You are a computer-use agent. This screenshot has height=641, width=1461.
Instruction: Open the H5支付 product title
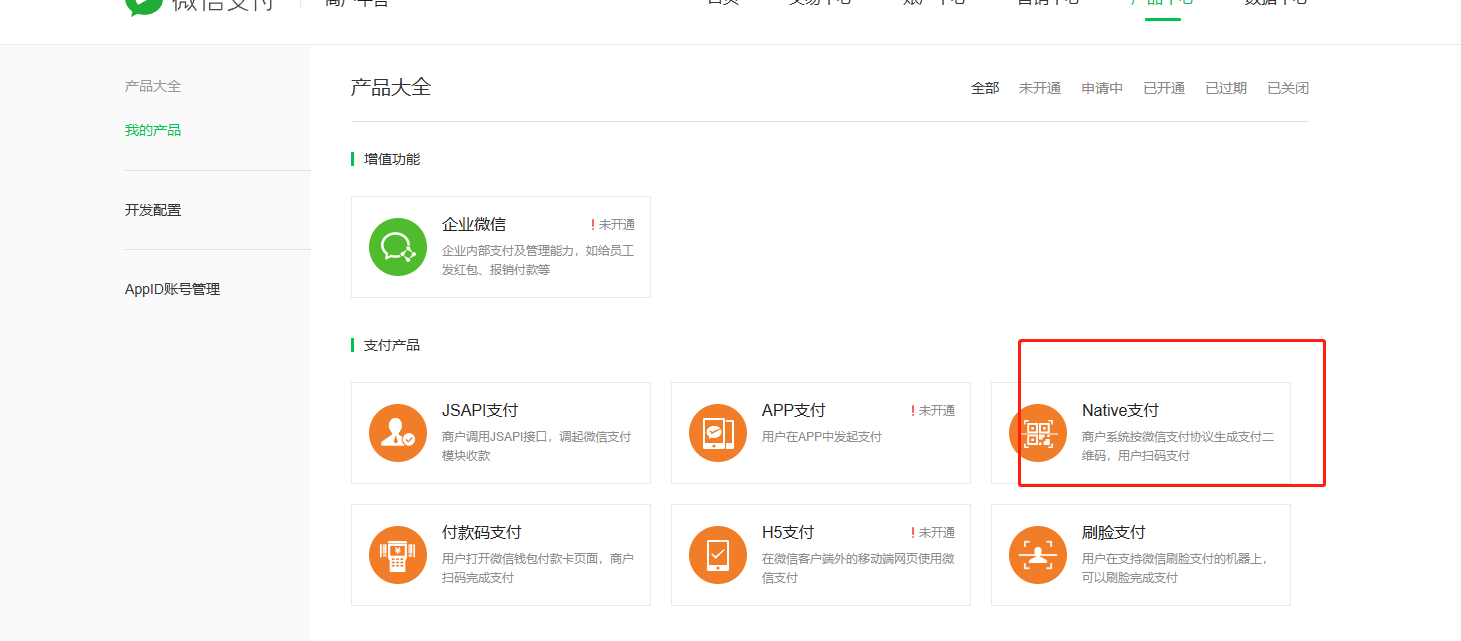click(x=788, y=532)
